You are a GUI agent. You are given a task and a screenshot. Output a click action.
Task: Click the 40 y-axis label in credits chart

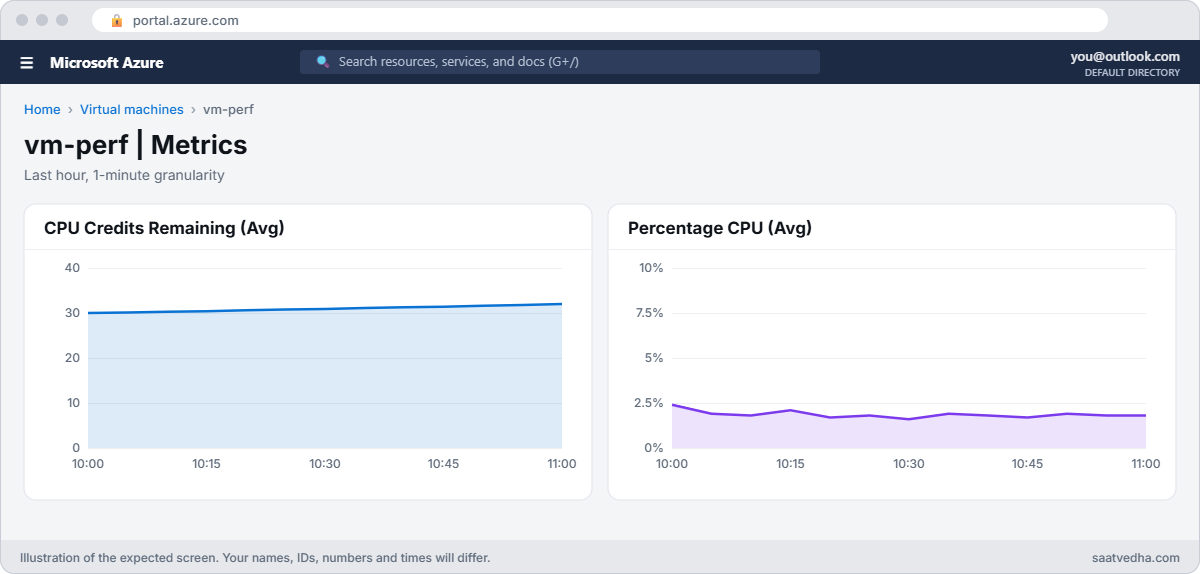coord(72,268)
